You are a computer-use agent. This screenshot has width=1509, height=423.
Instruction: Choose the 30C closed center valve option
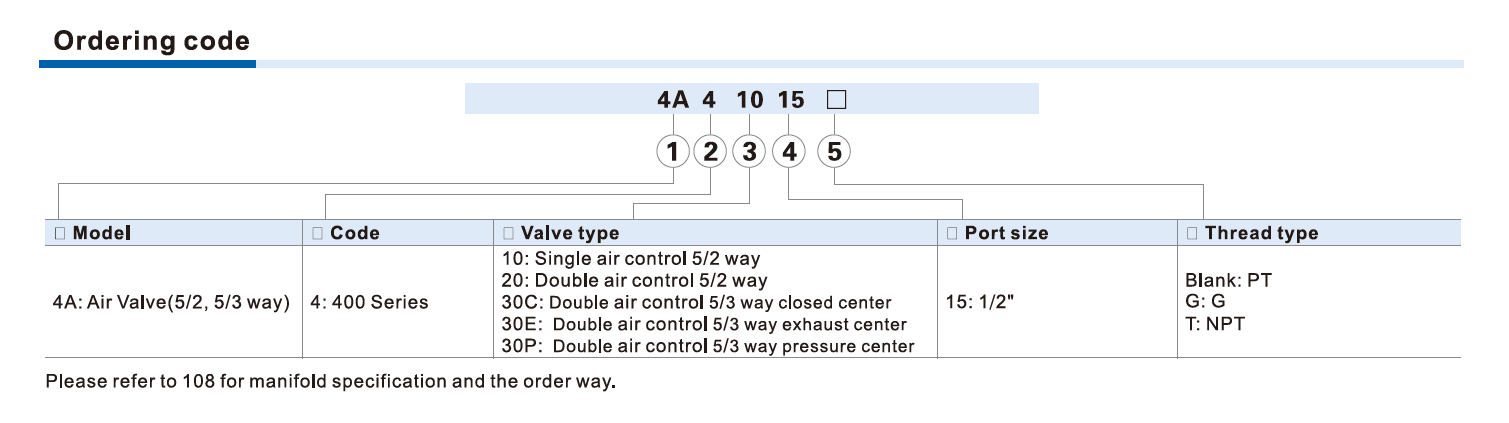pyautogui.click(x=697, y=302)
